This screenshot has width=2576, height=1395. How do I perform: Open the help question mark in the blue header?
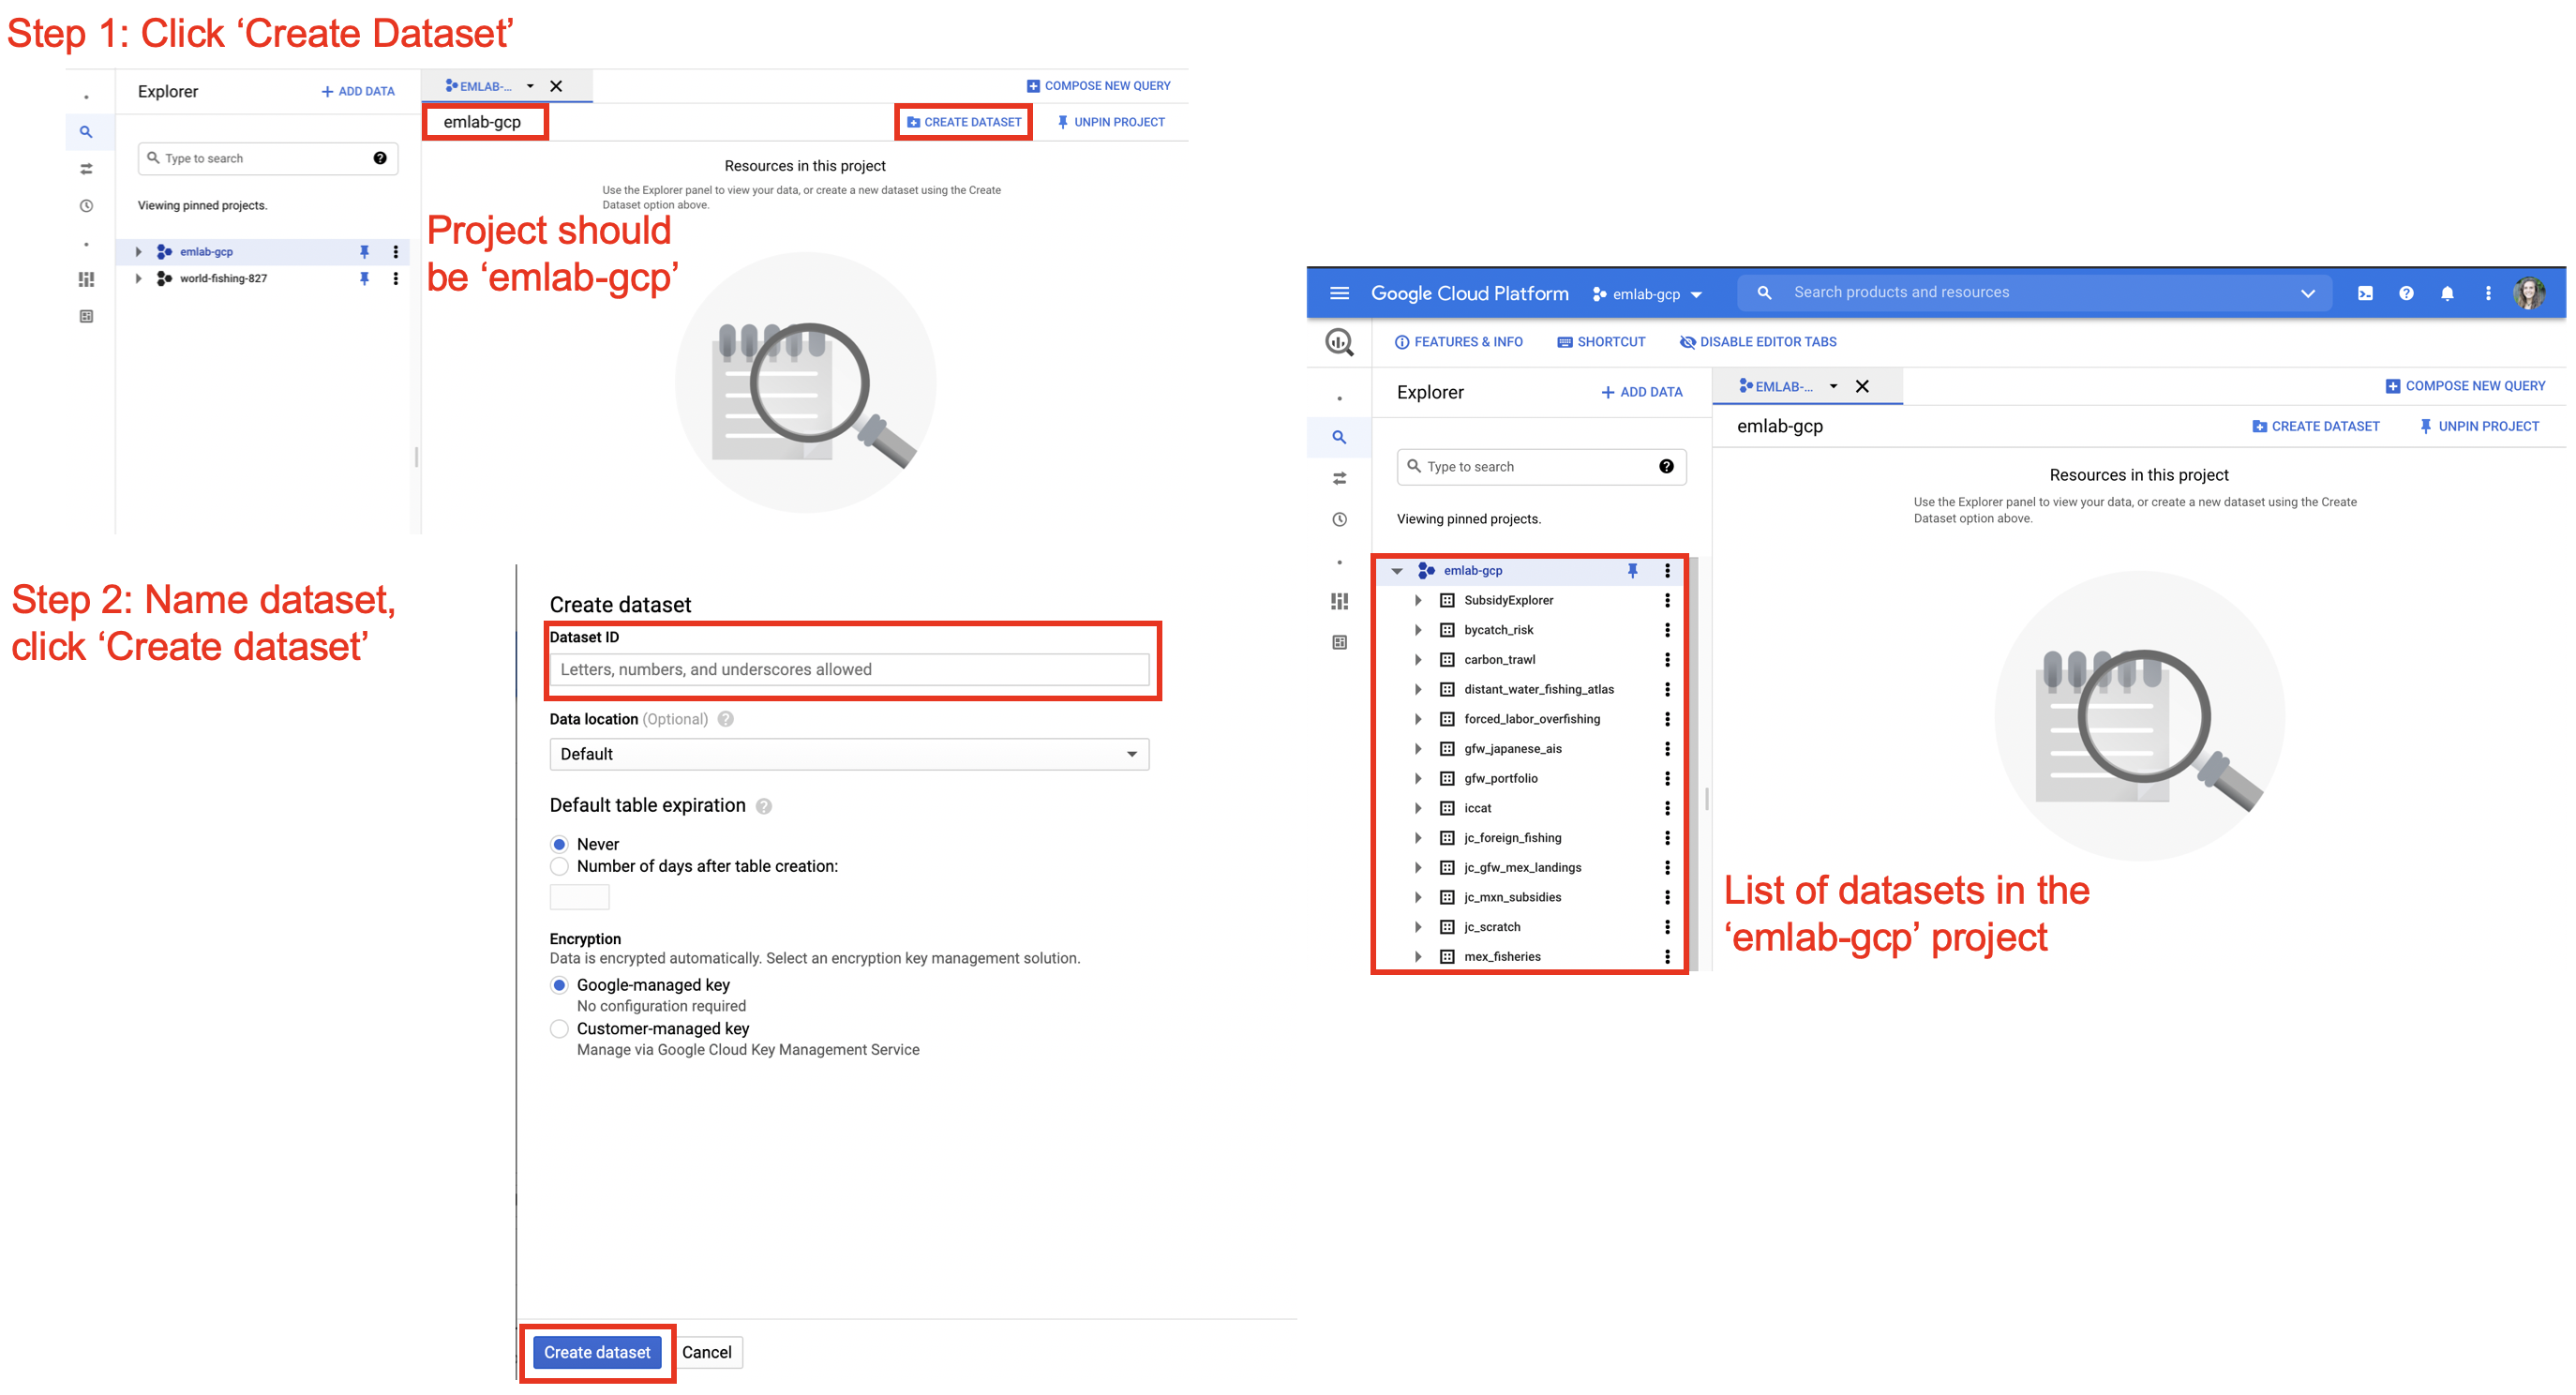point(2406,293)
